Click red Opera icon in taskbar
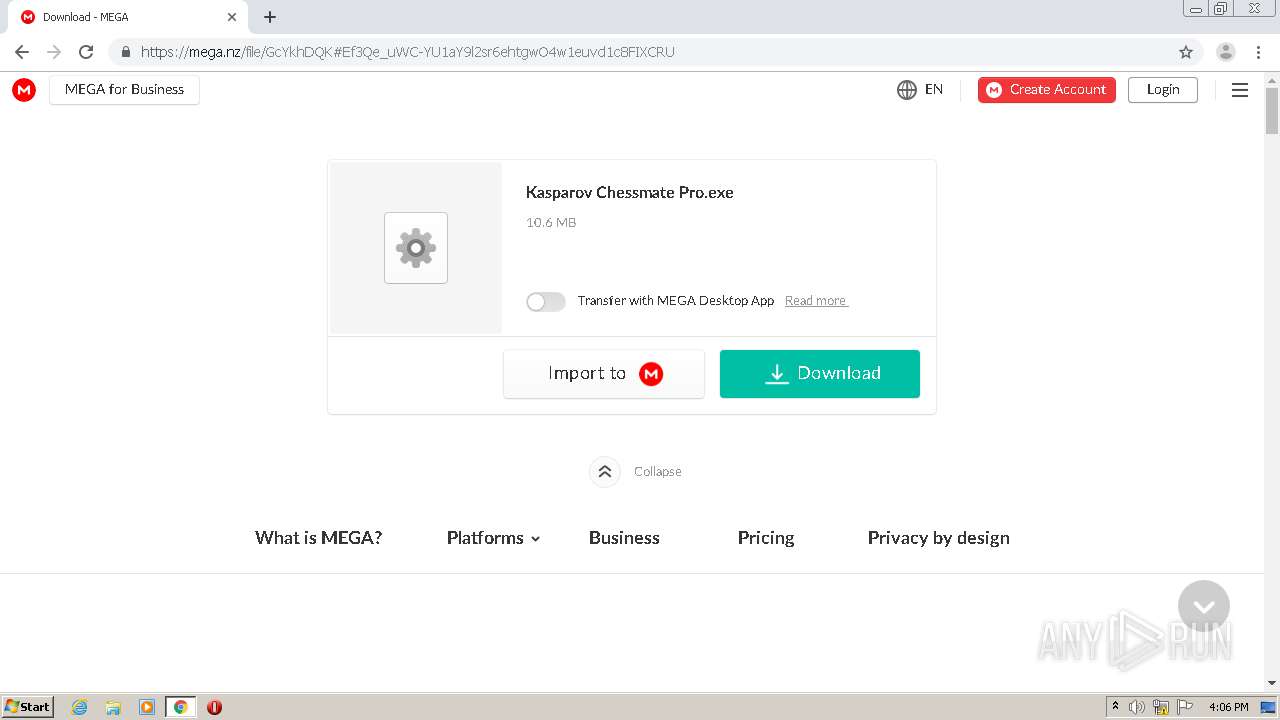The image size is (1280, 720). click(x=214, y=707)
